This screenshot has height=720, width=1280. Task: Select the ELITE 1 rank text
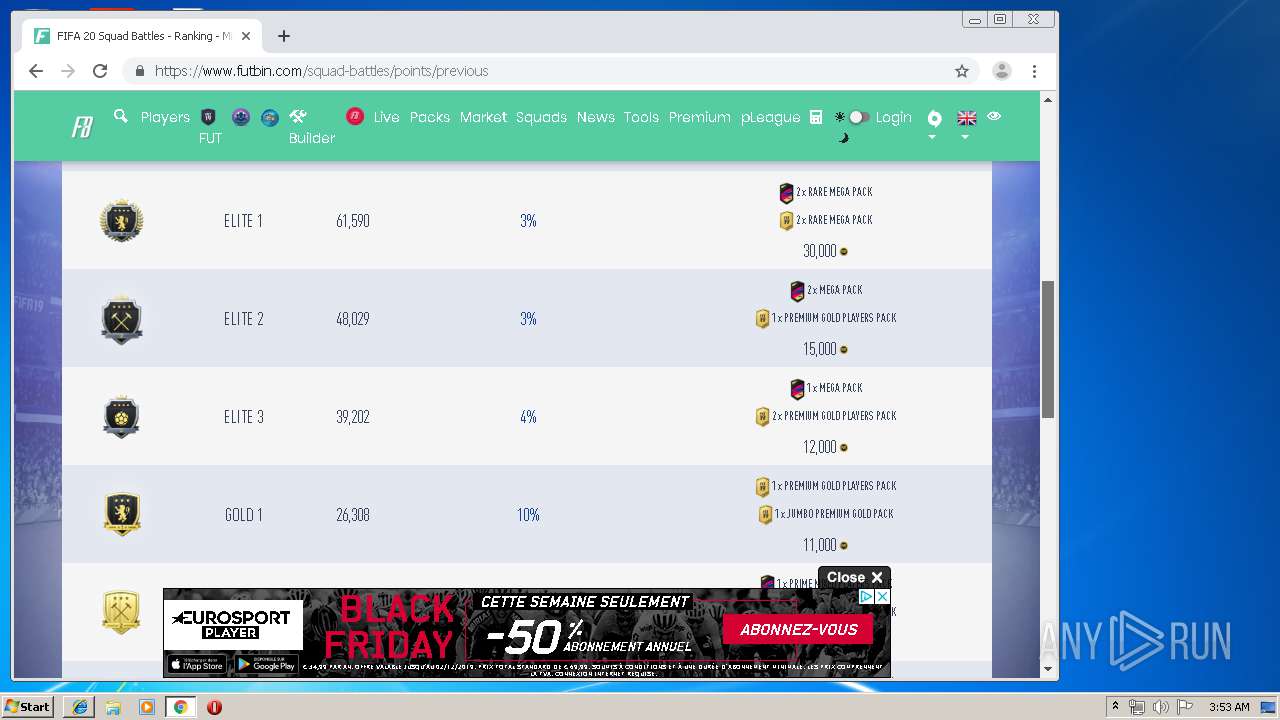tap(243, 221)
